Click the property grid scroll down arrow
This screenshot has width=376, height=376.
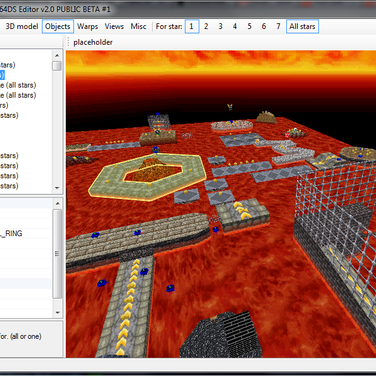pos(57,312)
